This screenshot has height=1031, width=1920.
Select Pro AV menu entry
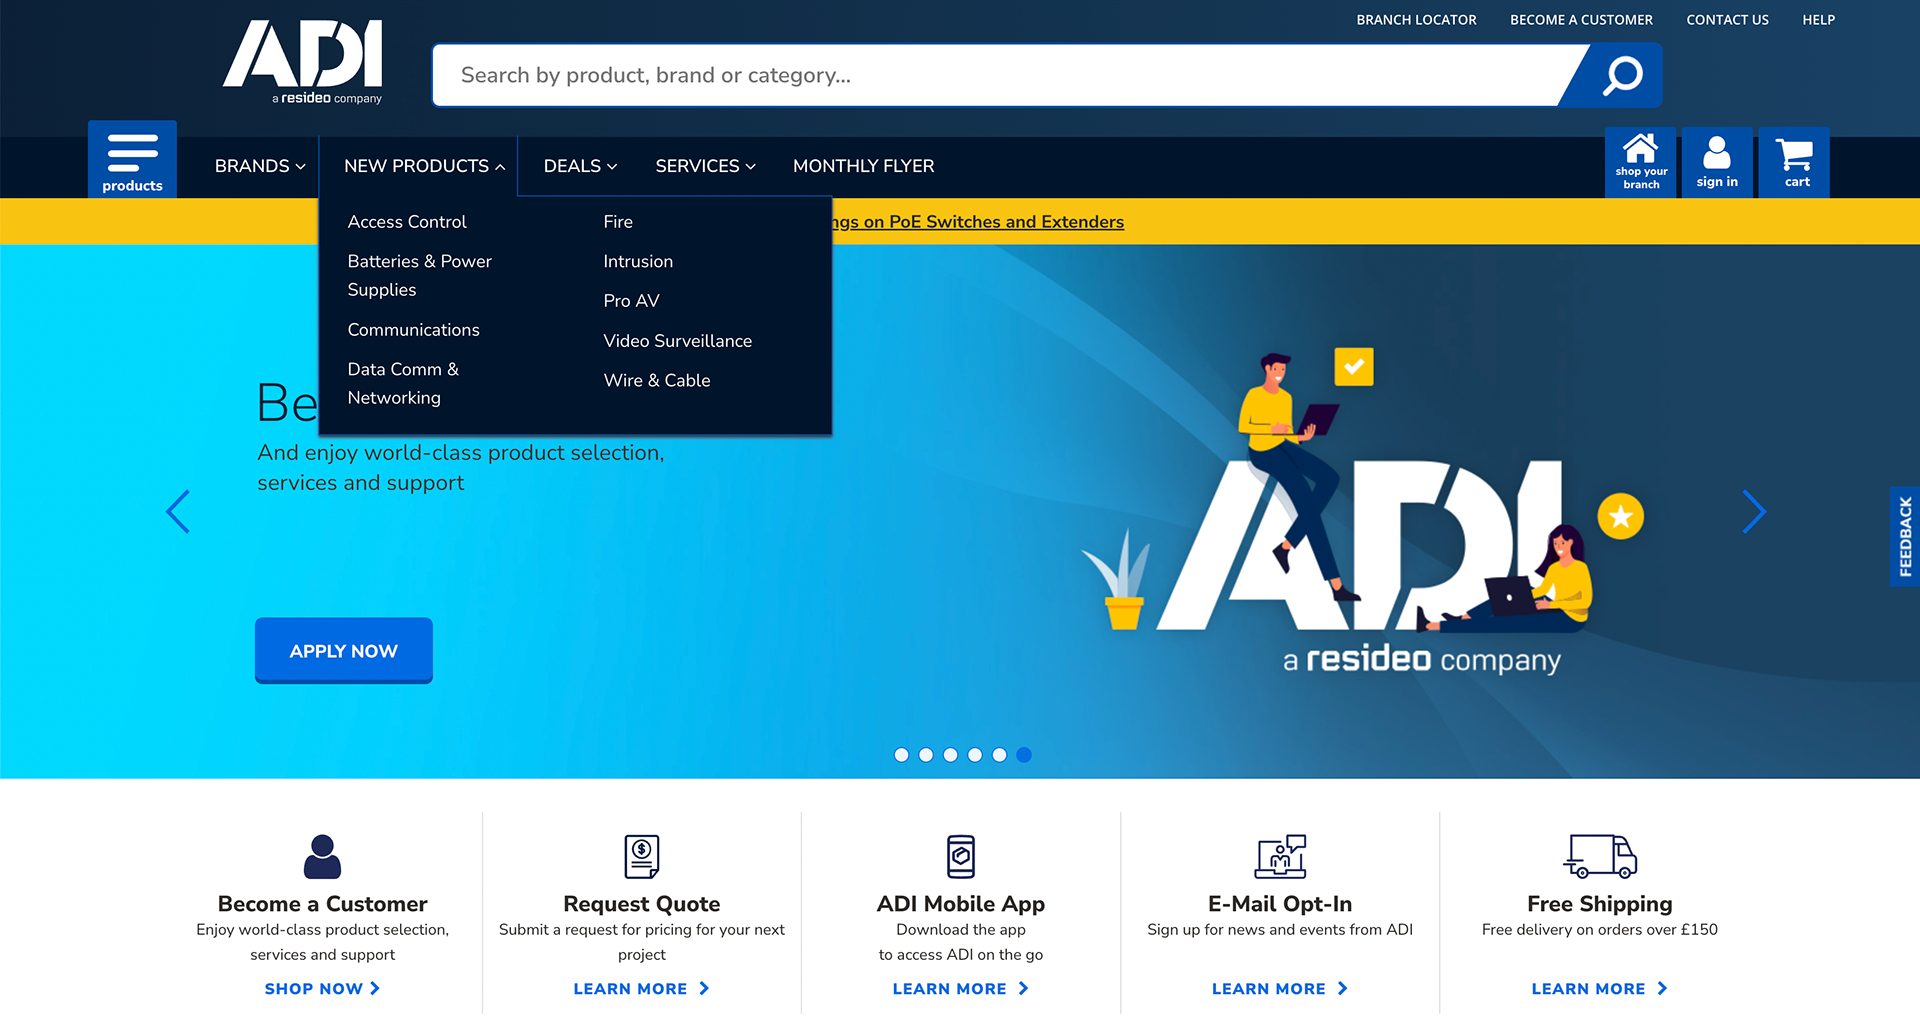point(631,301)
